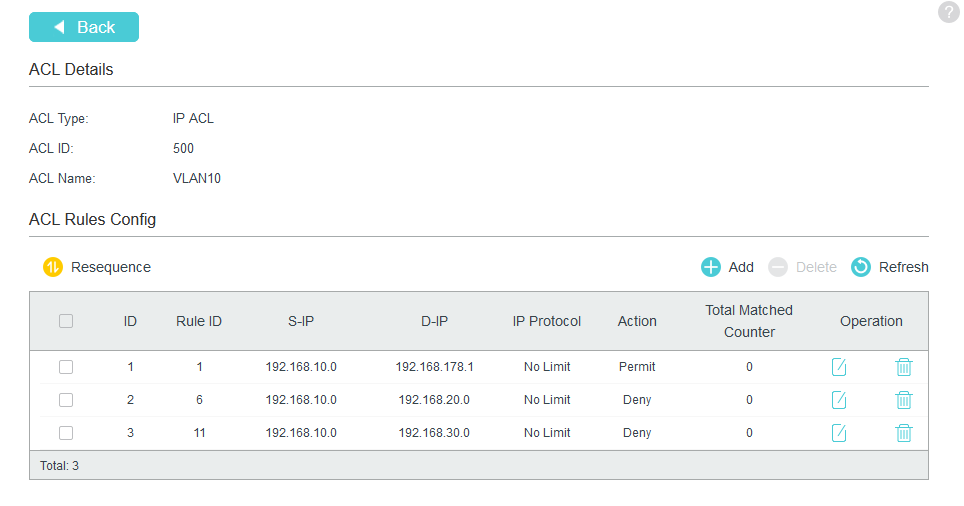
Task: Click the help question mark icon
Action: click(x=949, y=13)
